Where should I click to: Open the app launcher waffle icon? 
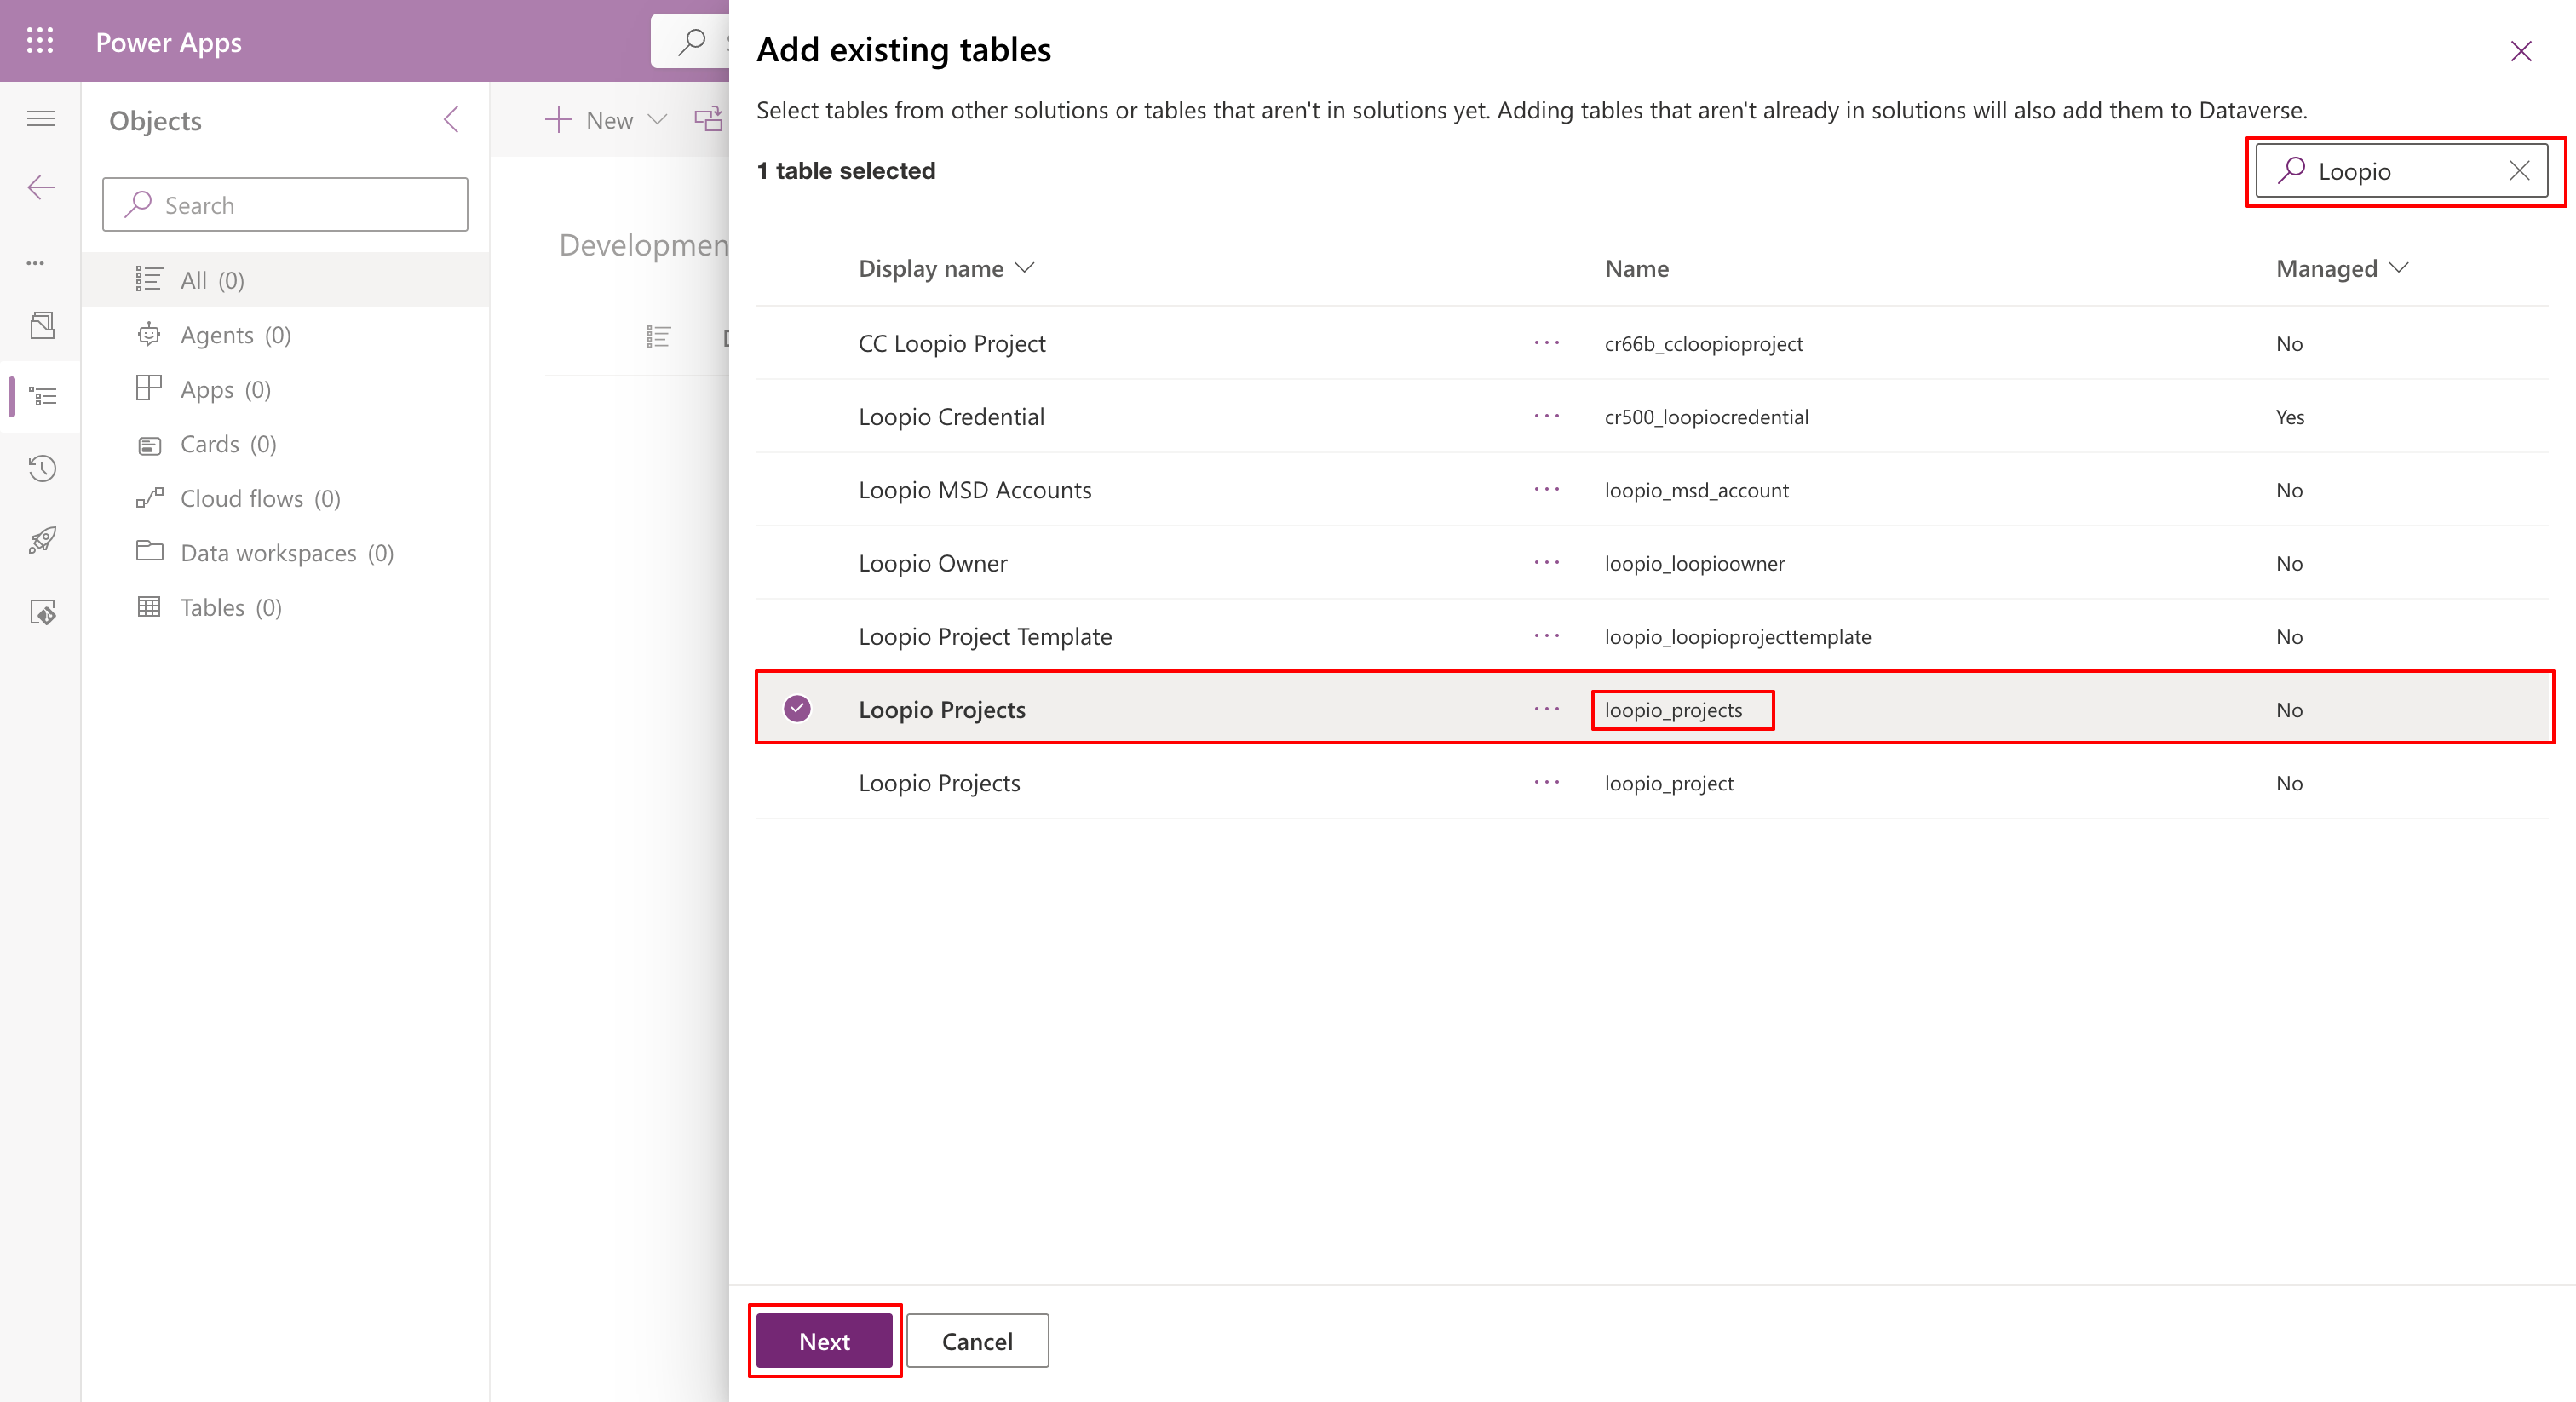pos(40,41)
